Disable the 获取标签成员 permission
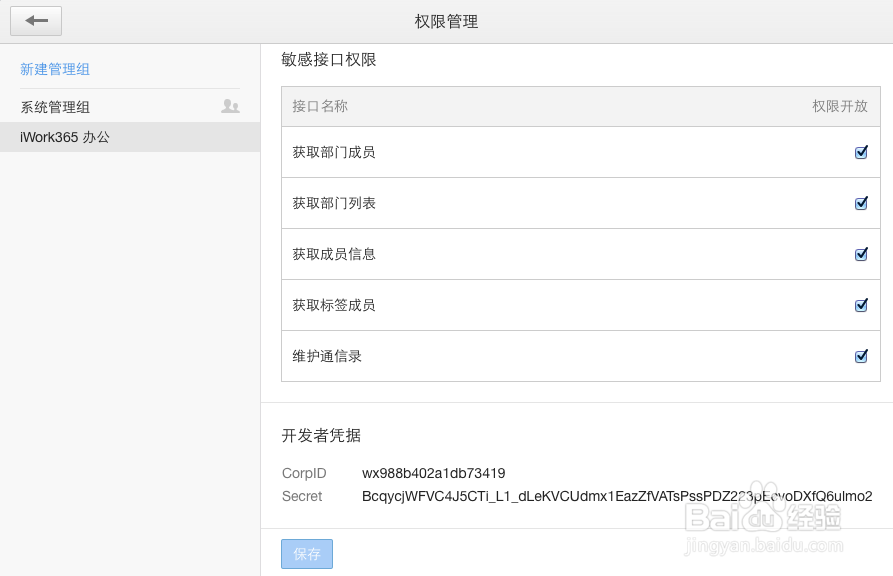The width and height of the screenshot is (893, 576). click(x=861, y=305)
